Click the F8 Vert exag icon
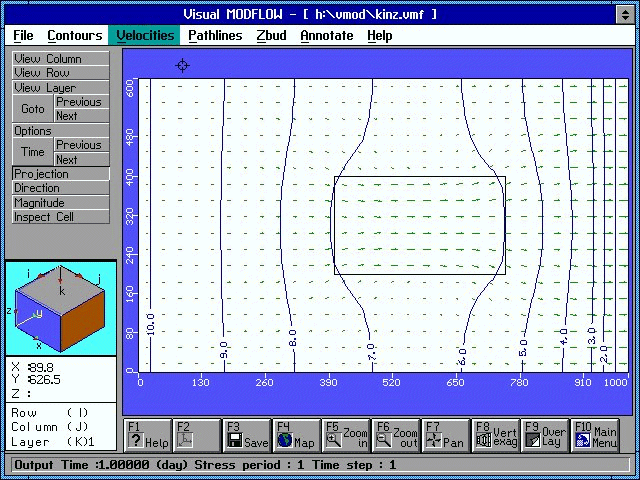 click(484, 441)
